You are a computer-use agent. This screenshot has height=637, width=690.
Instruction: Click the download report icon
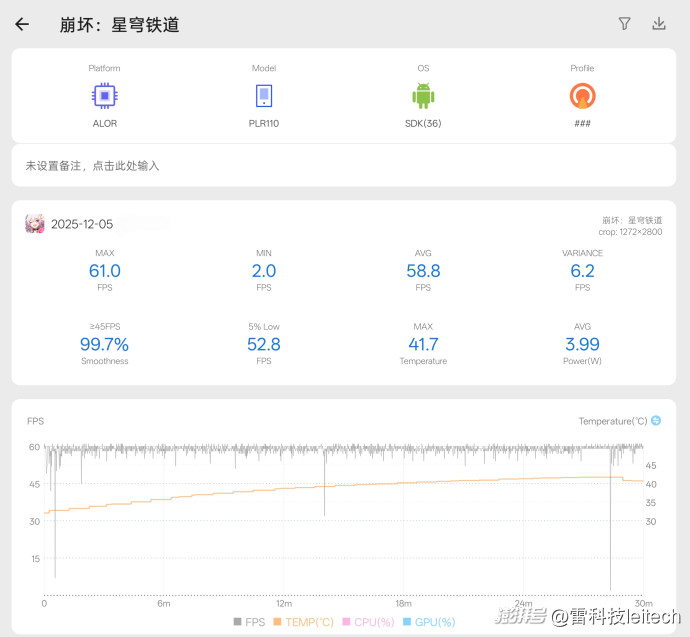659,24
